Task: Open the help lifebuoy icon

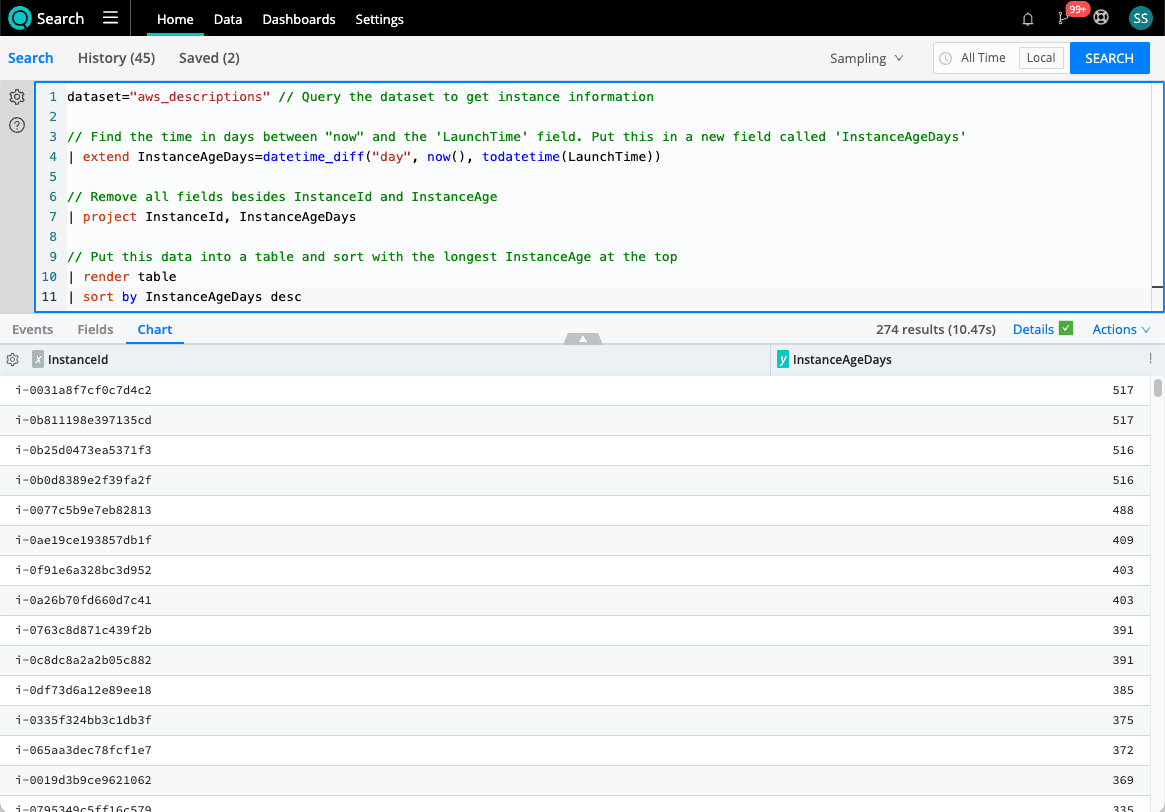Action: point(1101,18)
